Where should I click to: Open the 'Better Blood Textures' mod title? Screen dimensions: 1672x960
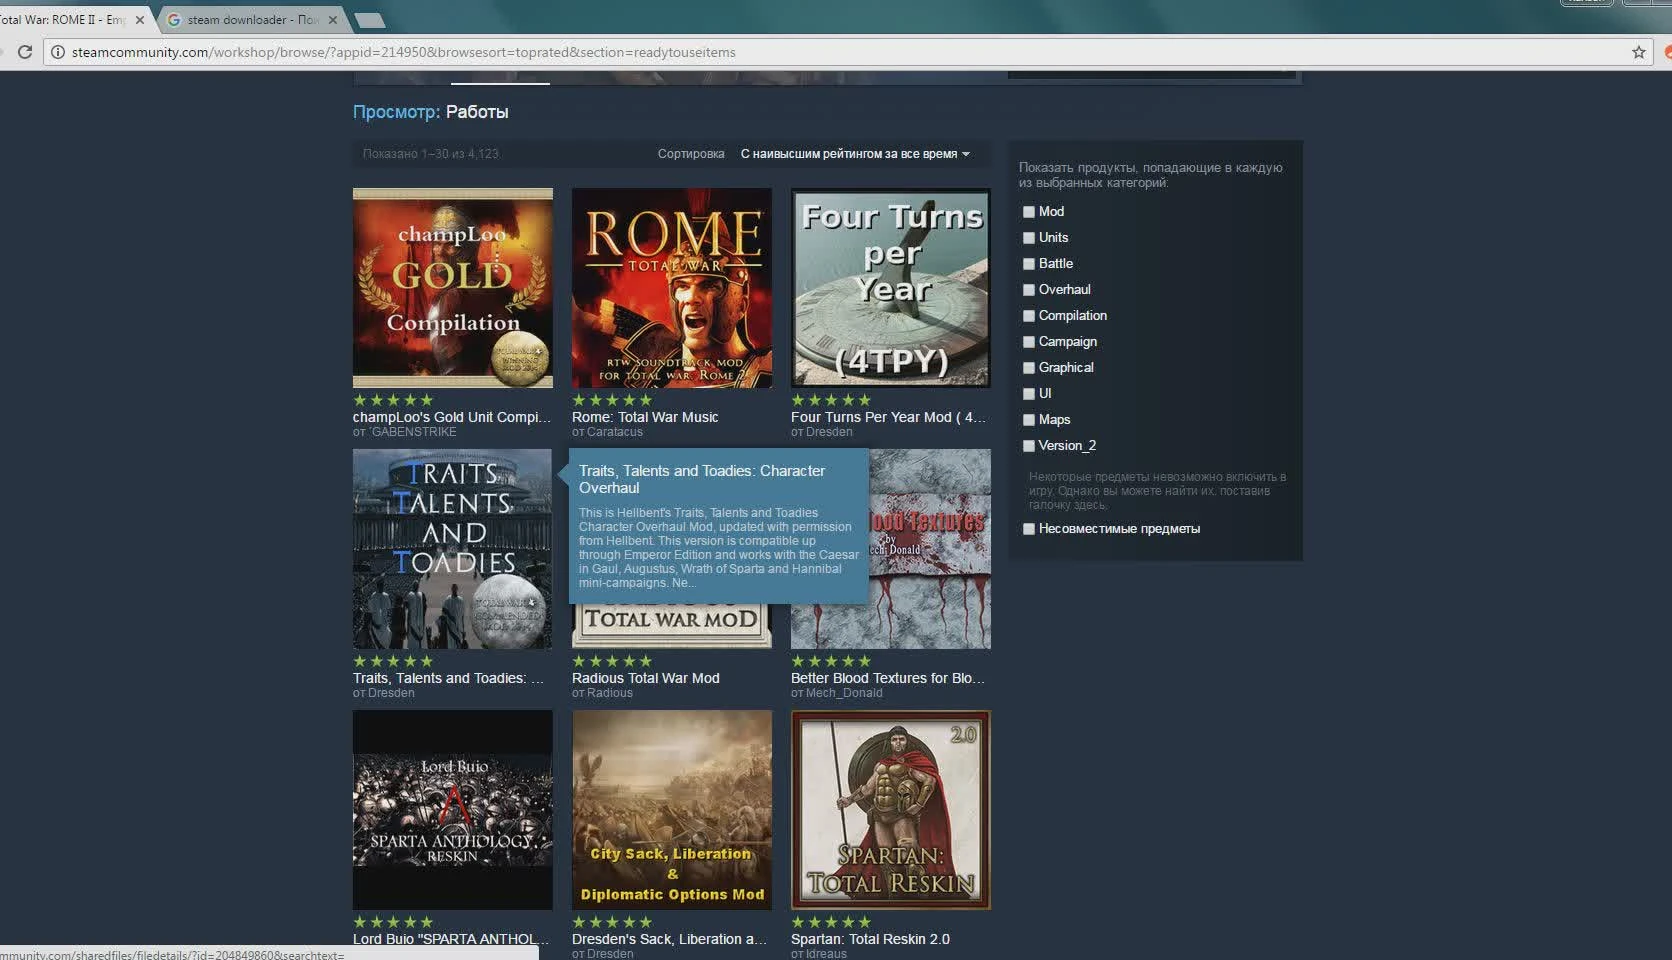pos(886,678)
